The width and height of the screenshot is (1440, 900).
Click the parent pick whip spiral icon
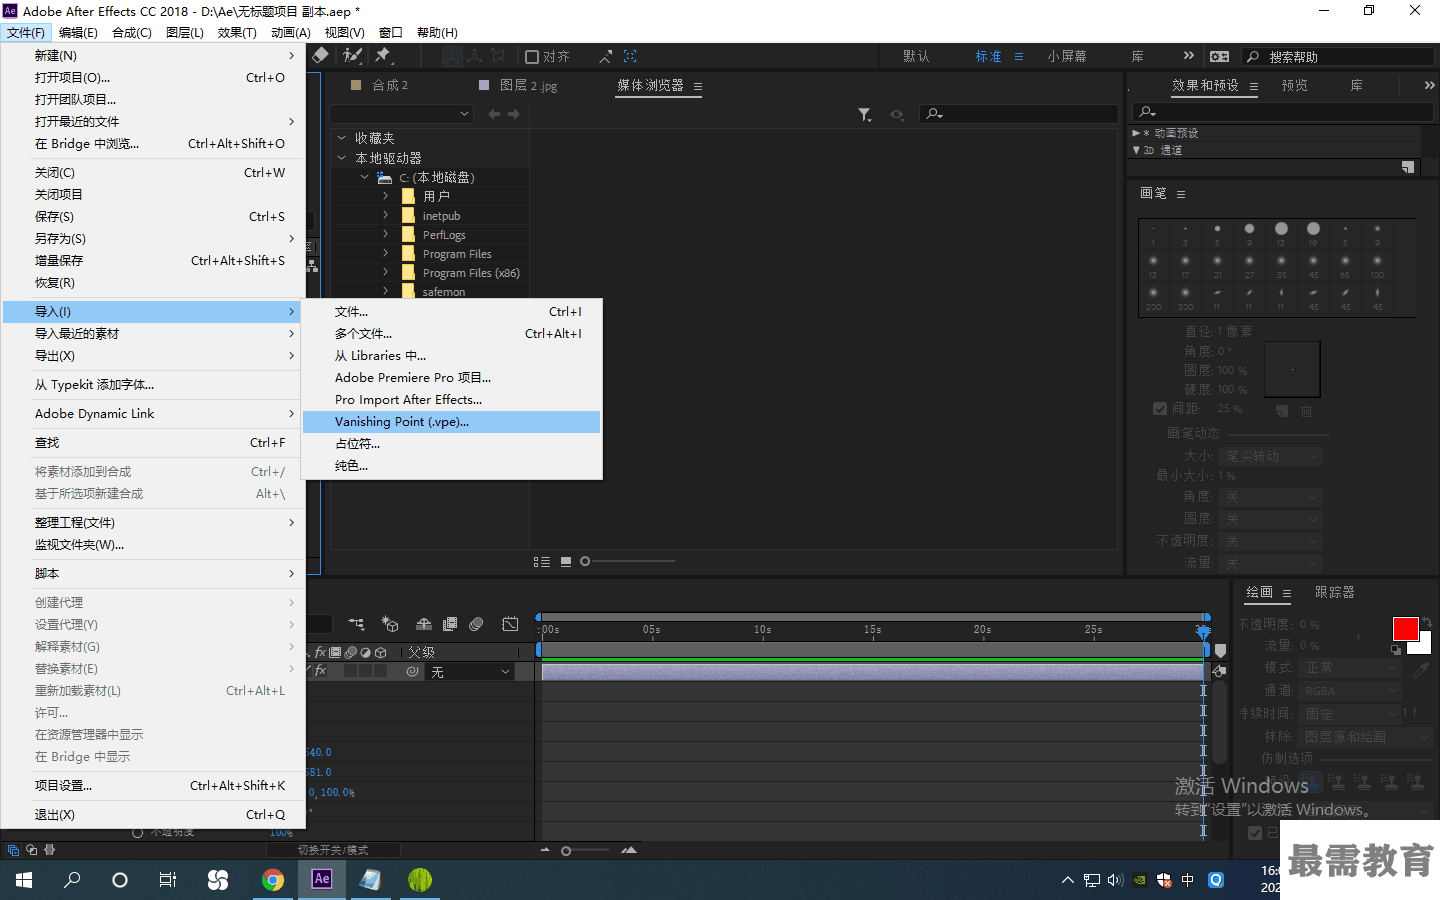(412, 672)
